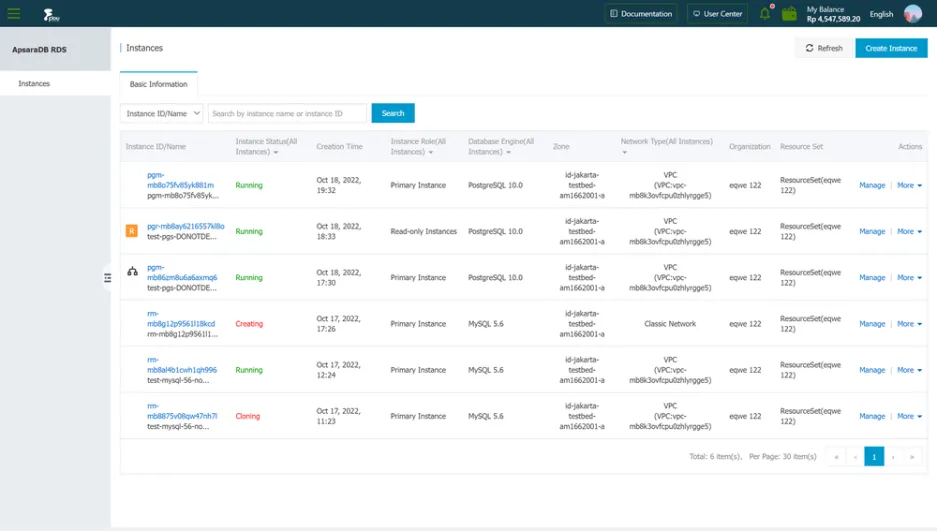Open the More dropdown for the Cloning instance

908,416
